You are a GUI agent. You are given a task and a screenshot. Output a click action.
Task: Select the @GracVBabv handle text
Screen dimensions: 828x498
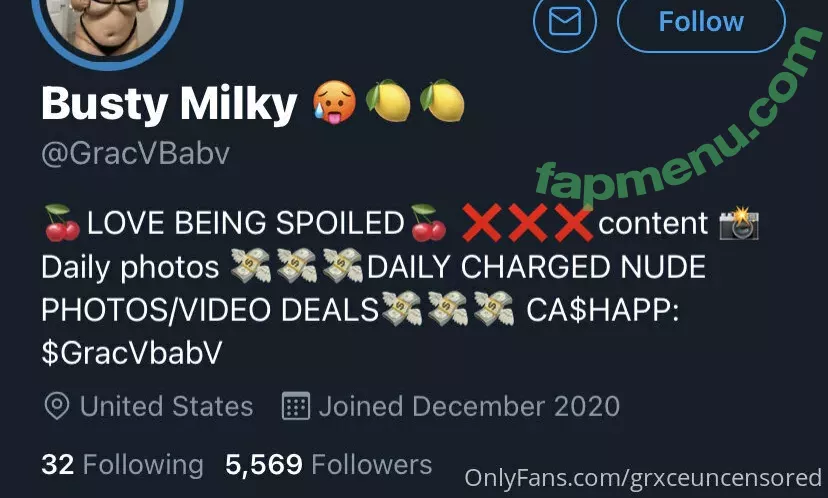(136, 154)
